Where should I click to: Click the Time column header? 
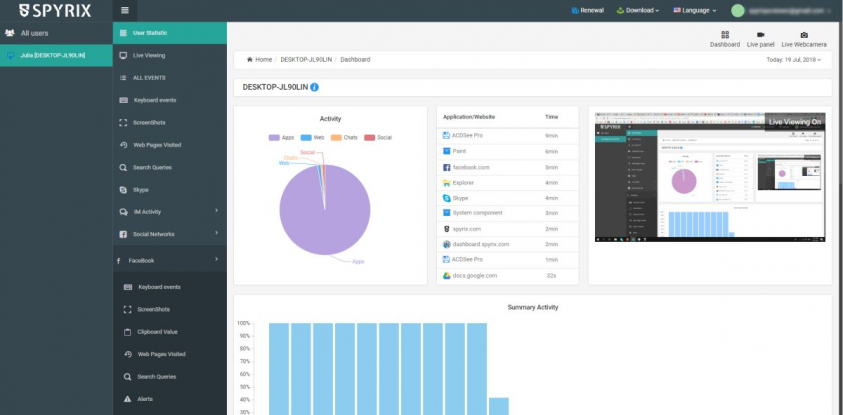click(x=551, y=117)
